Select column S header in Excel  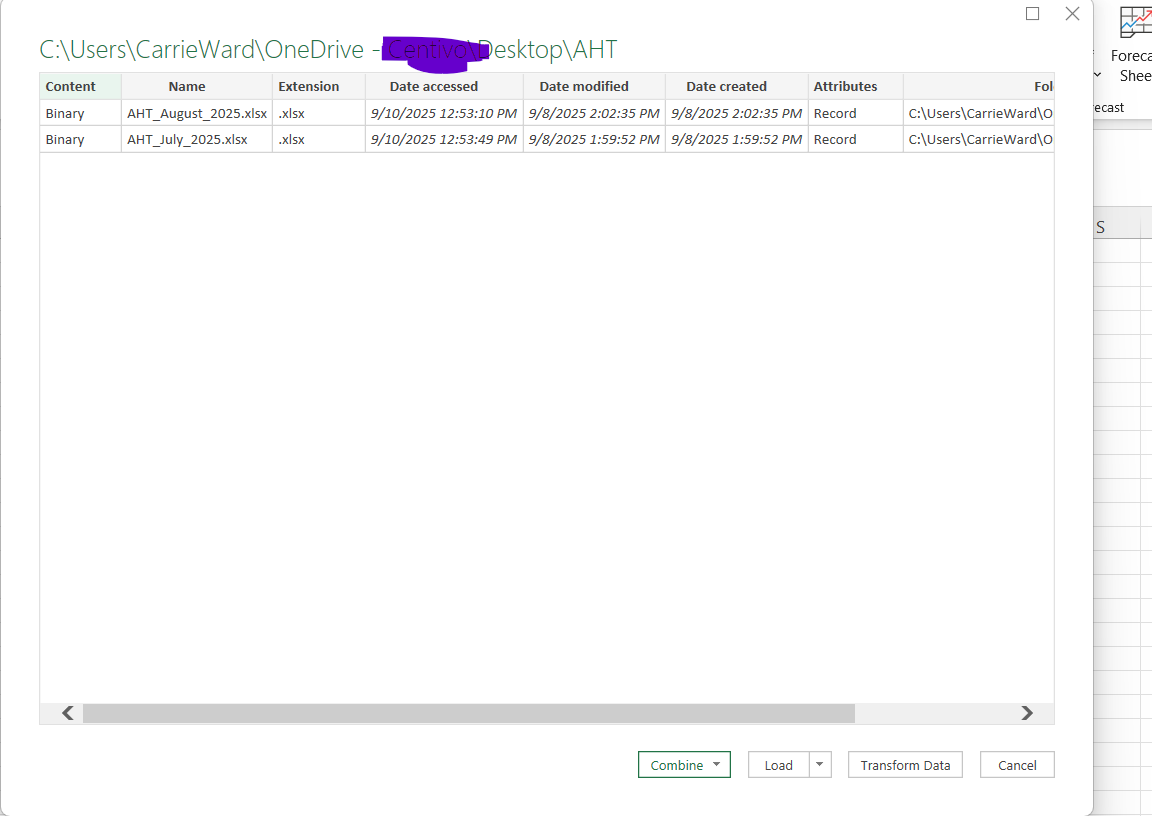1117,228
